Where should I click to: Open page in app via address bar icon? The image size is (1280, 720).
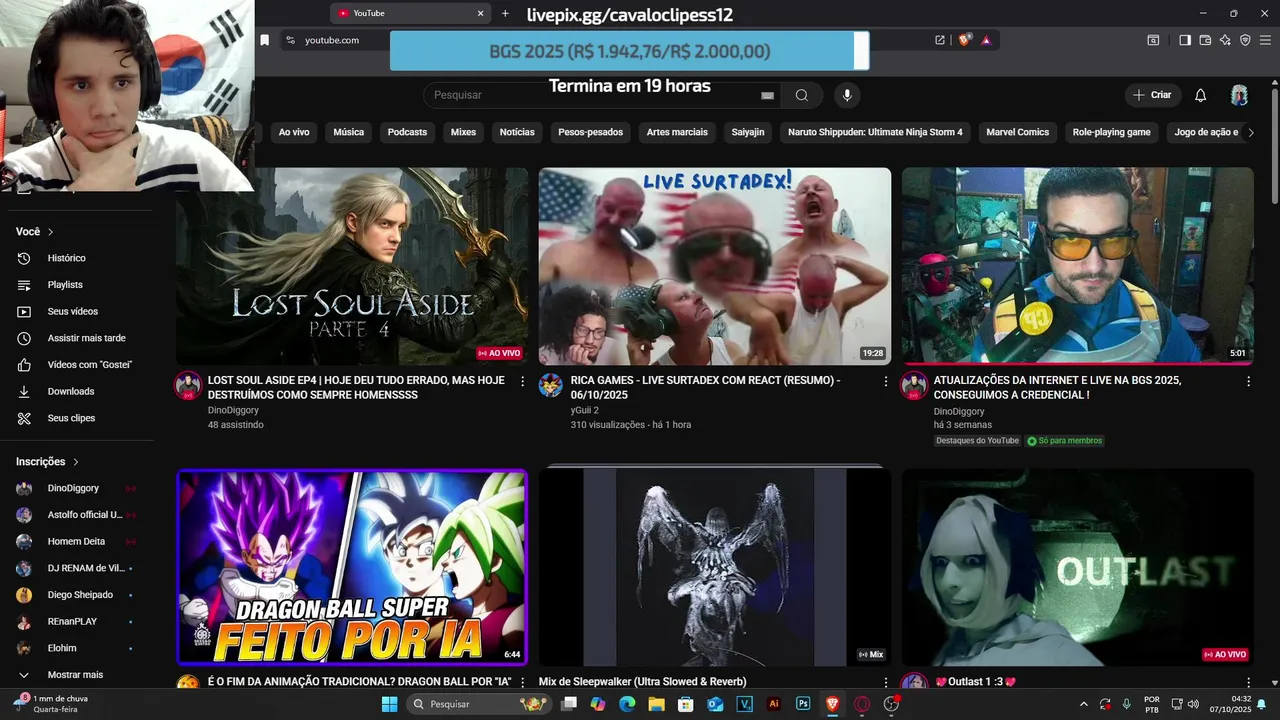(x=940, y=40)
